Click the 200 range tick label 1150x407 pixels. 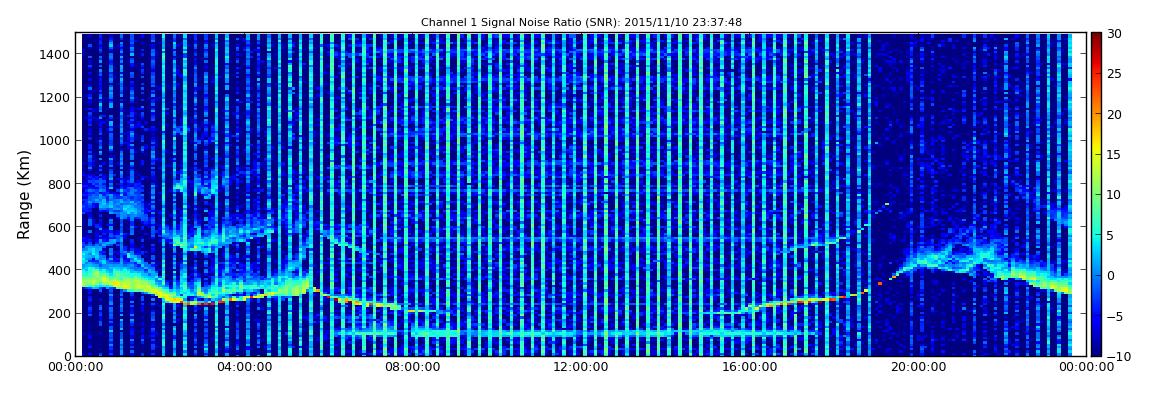tap(59, 313)
